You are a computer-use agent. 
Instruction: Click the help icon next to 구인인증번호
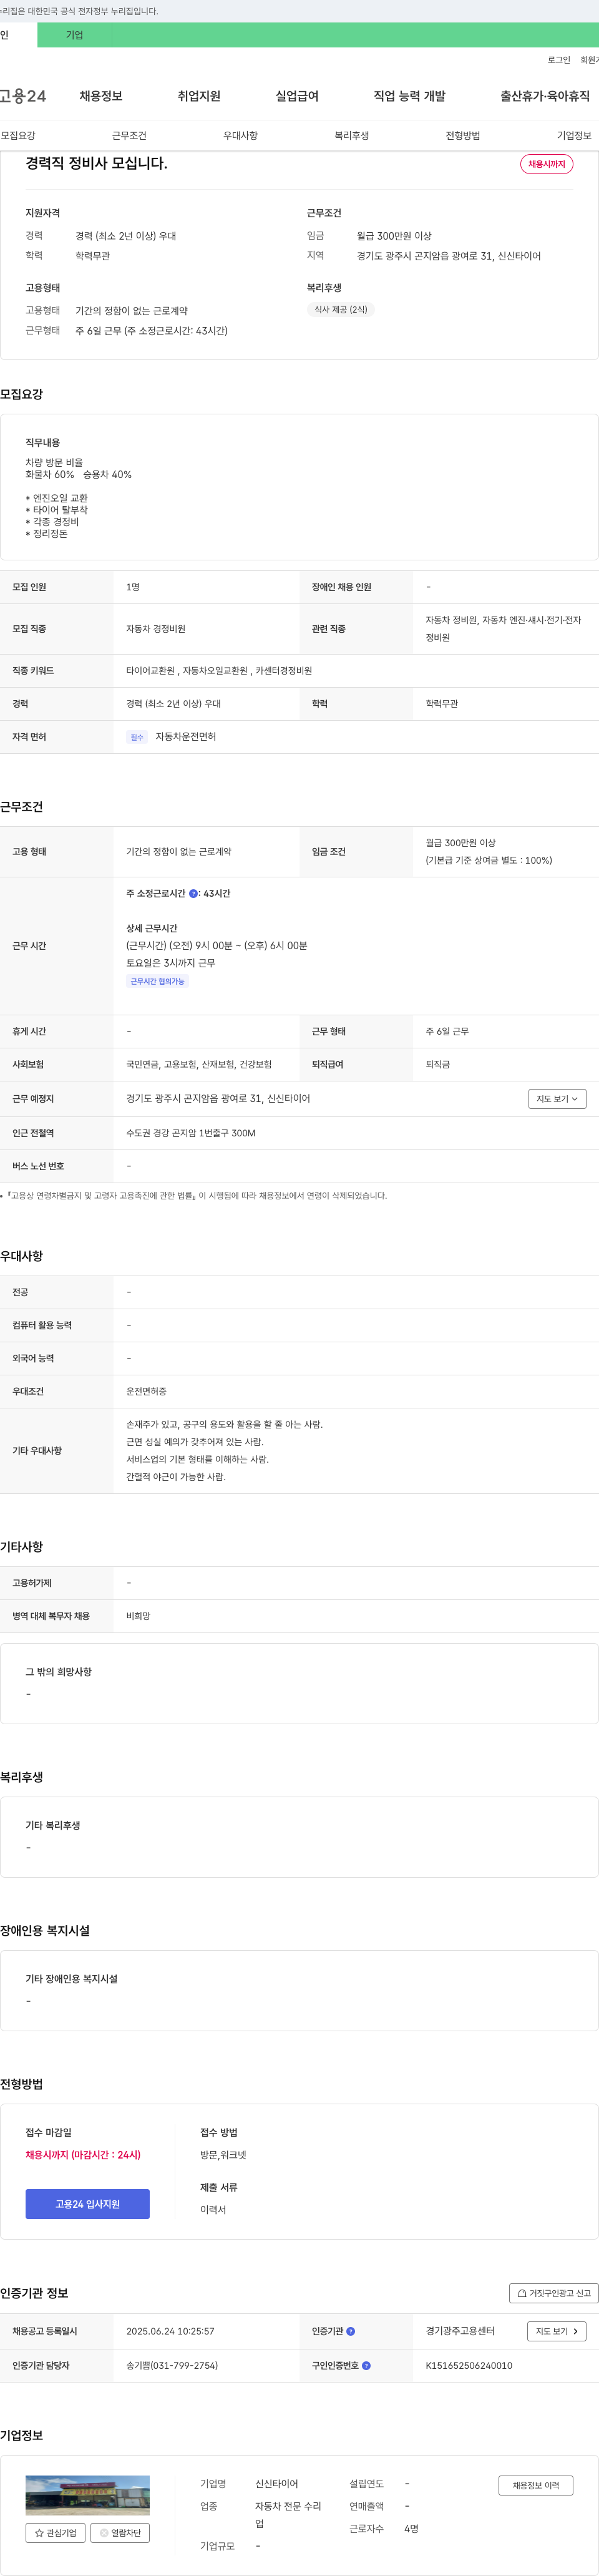point(366,2365)
